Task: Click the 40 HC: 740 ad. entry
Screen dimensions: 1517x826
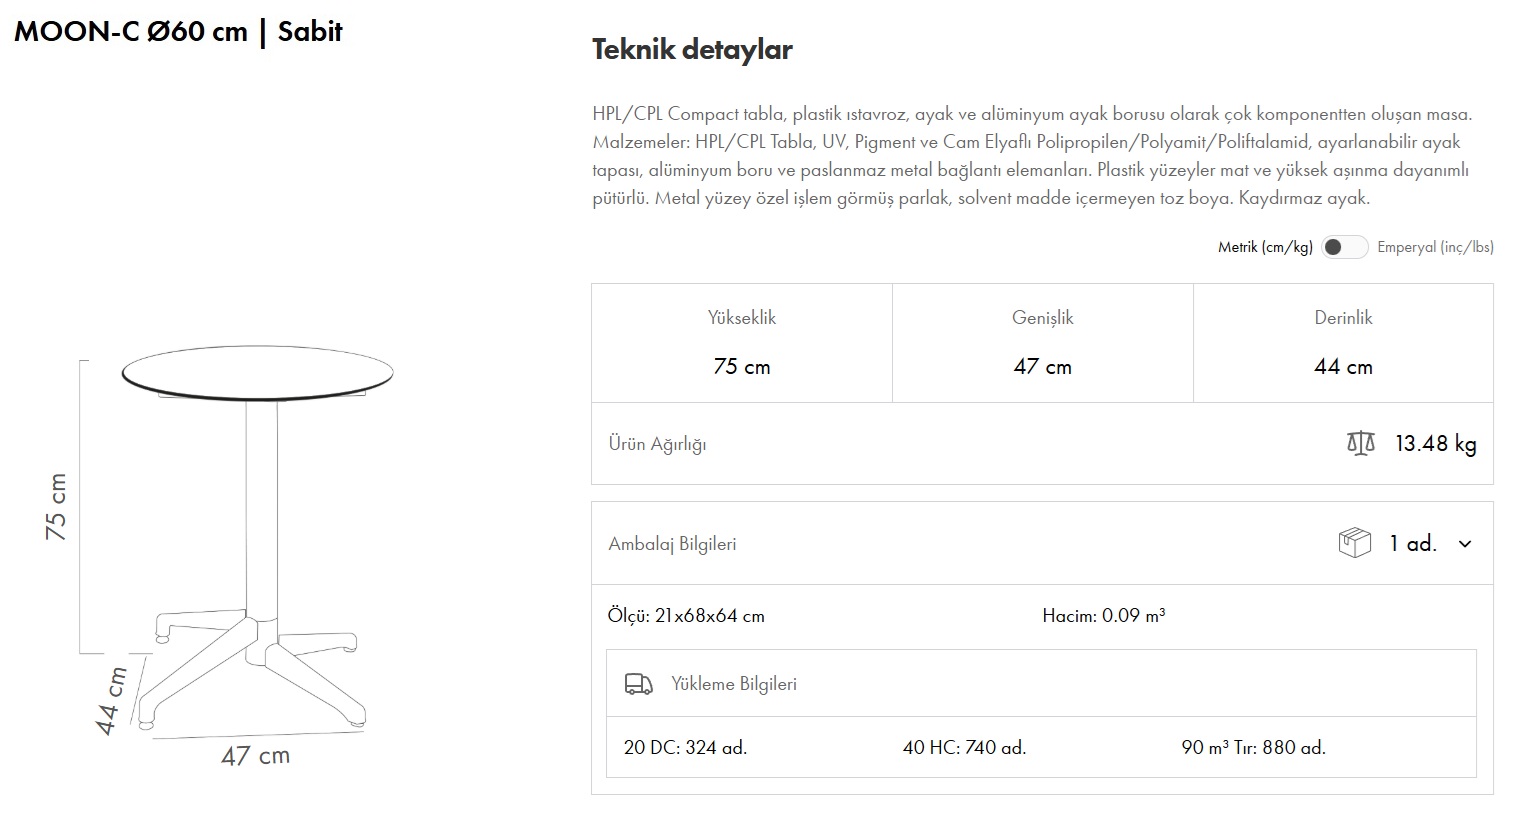Action: tap(964, 747)
